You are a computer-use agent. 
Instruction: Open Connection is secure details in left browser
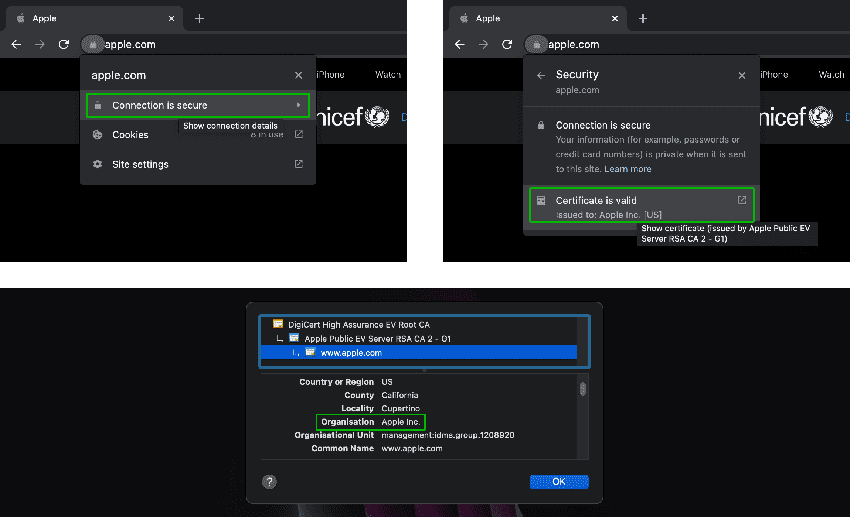(197, 105)
